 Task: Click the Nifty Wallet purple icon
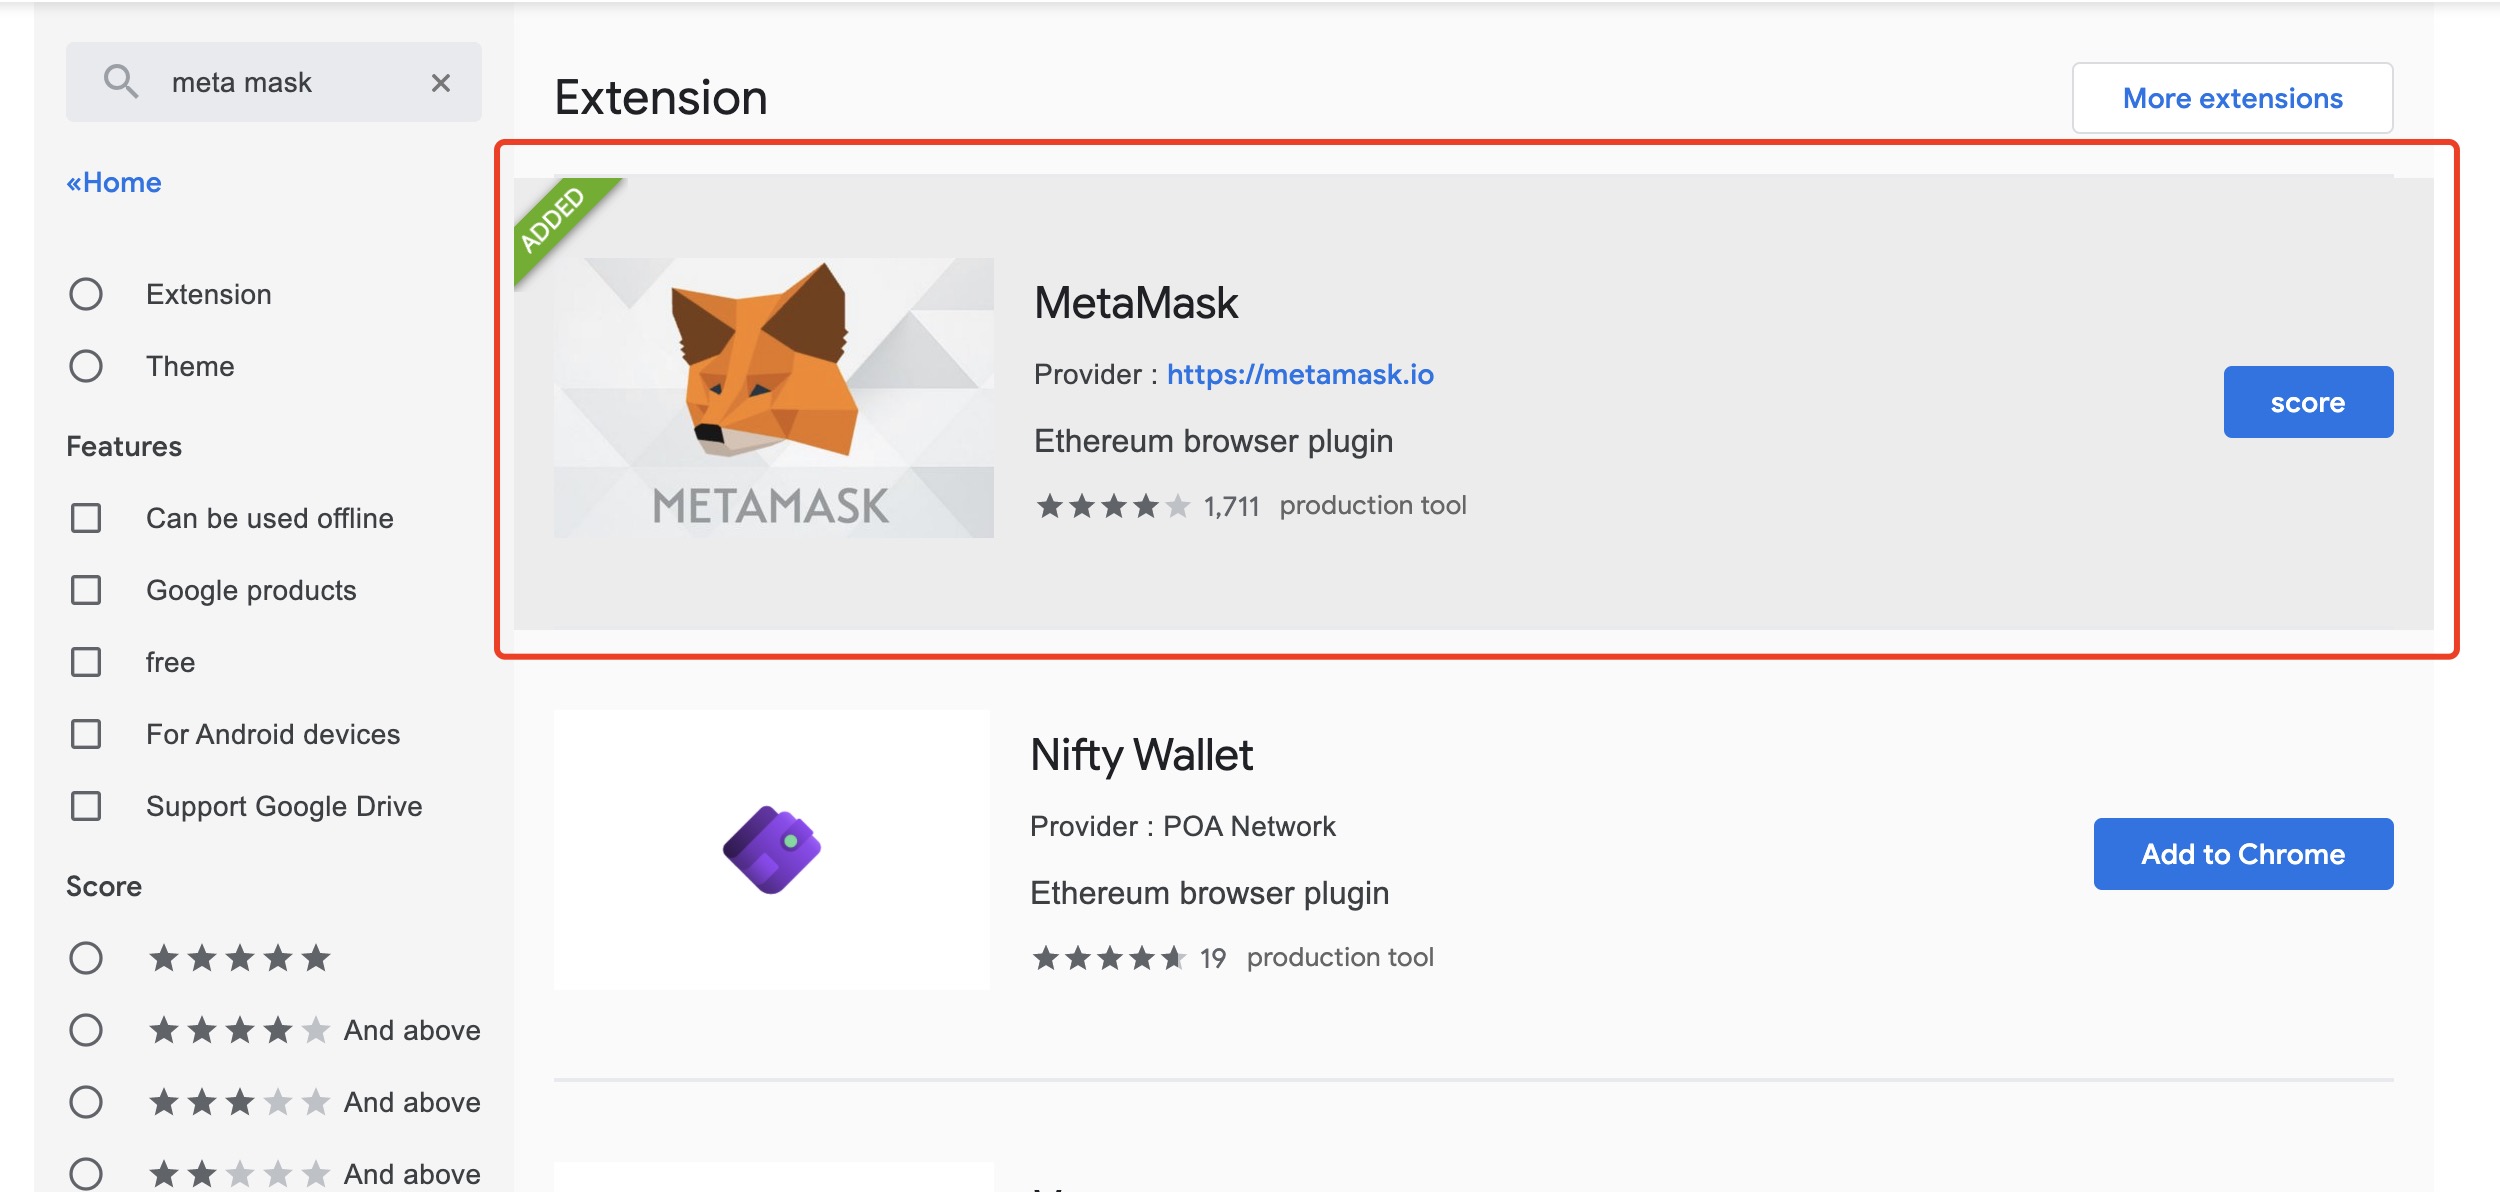(771, 849)
